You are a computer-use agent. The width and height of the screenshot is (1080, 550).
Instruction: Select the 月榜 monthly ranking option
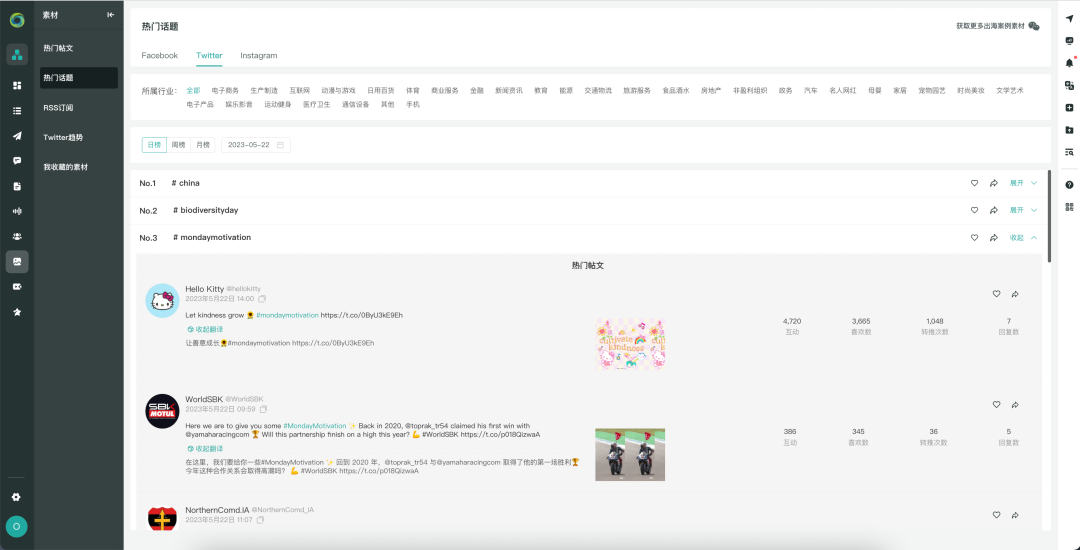pos(202,145)
